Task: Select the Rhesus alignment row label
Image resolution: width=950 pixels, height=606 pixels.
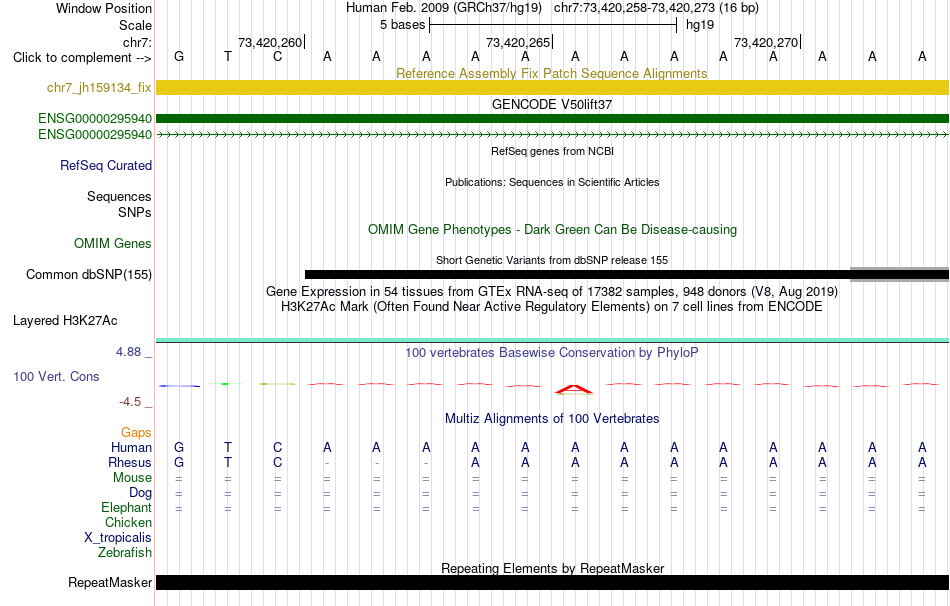Action: (130, 462)
